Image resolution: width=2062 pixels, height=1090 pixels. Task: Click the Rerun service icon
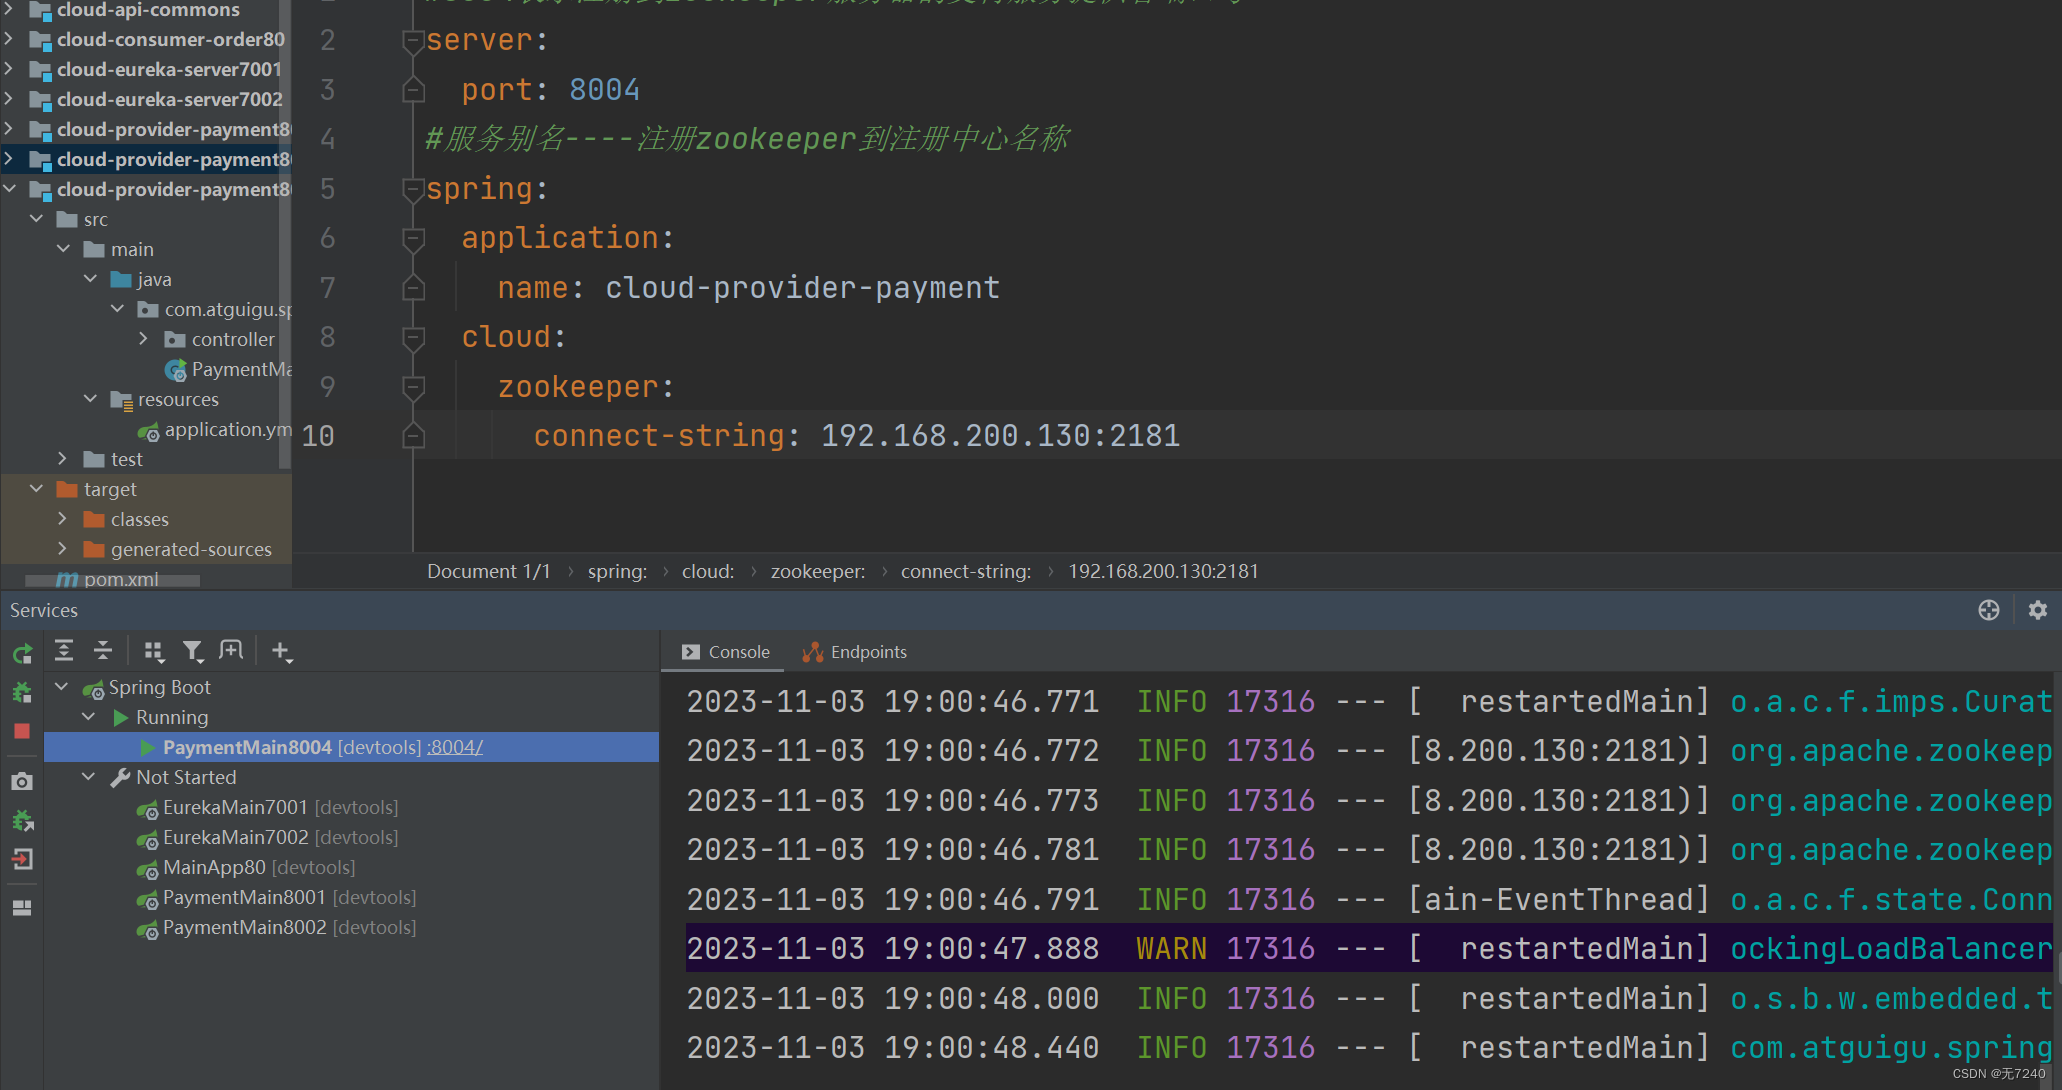coord(22,654)
